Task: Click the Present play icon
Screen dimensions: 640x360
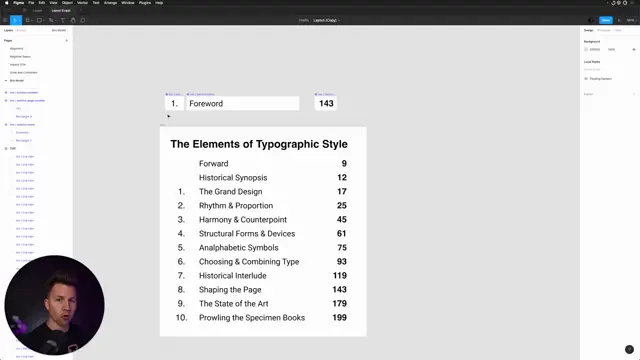Action: (619, 20)
